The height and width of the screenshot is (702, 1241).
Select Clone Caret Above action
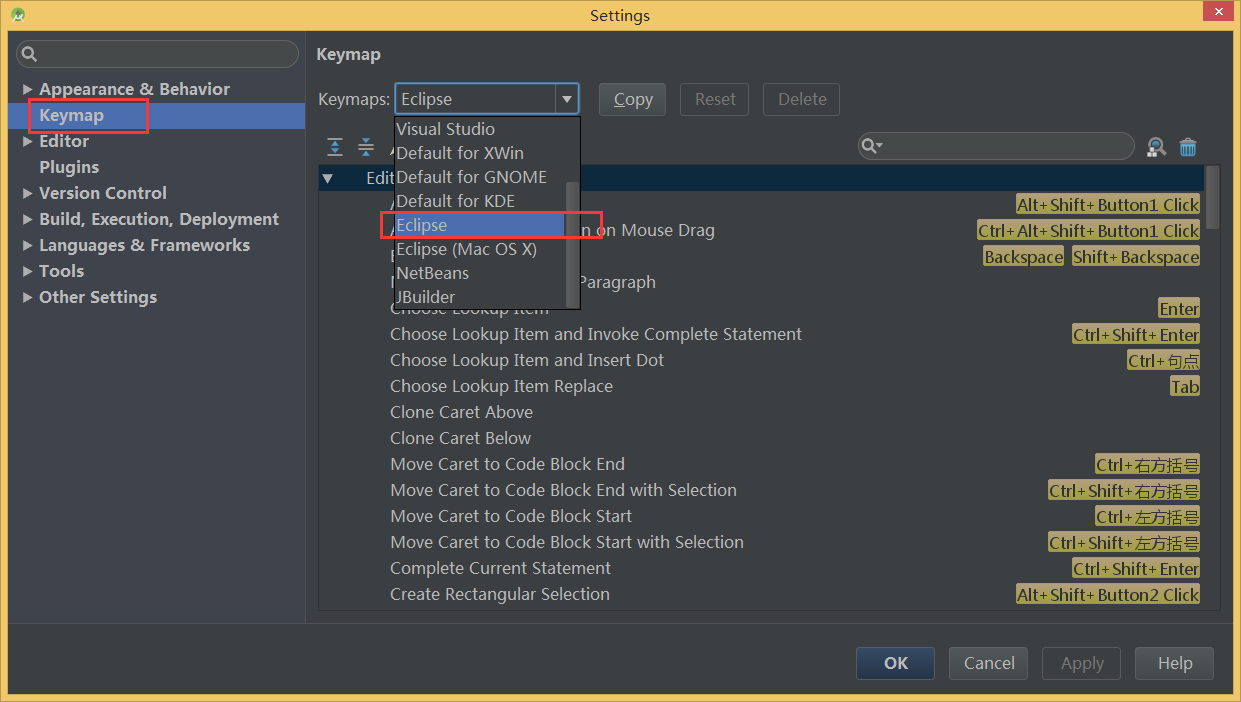coord(761,412)
